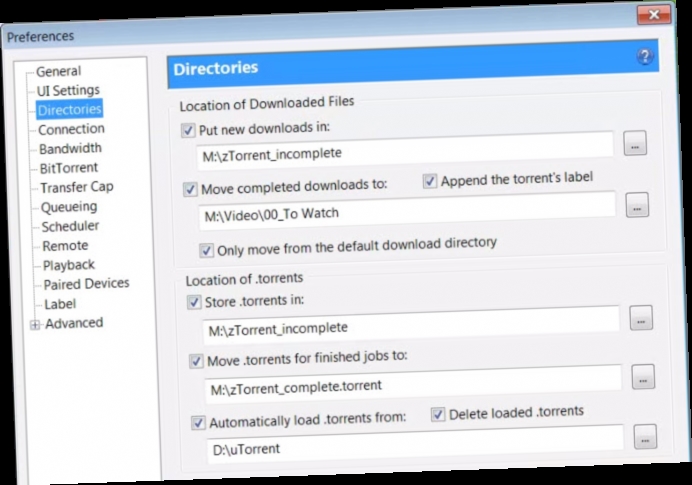Click the M:\zTorrent_complete.torrent path field
Screen dimensions: 692x485
pos(413,383)
